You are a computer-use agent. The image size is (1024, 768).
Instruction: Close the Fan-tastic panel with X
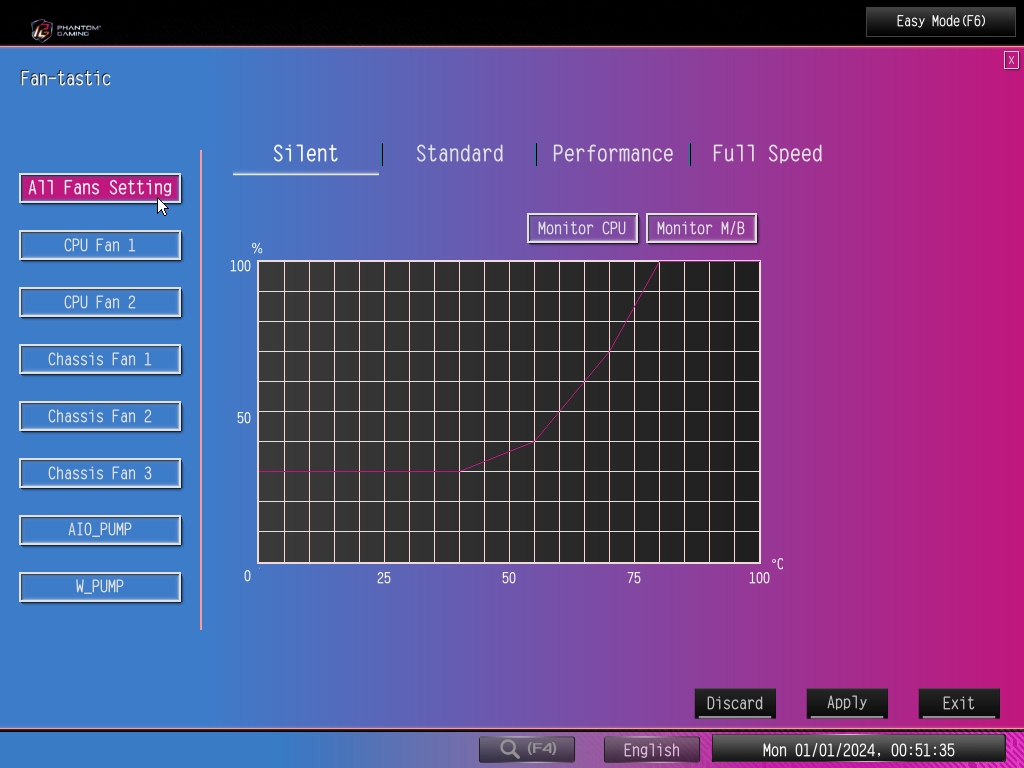(1011, 61)
